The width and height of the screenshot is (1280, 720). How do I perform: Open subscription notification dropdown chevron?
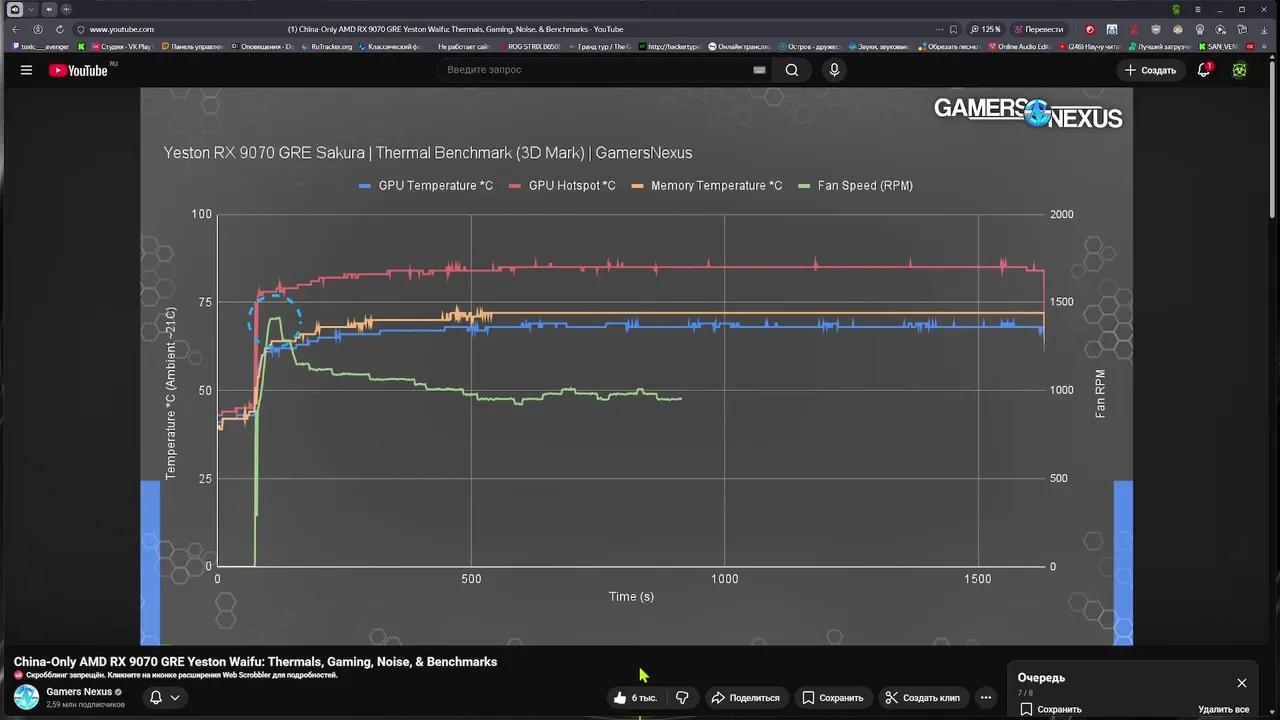point(175,698)
